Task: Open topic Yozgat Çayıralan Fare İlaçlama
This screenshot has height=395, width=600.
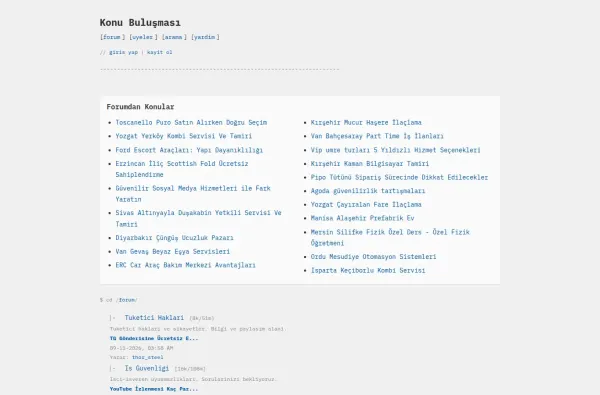Action: tap(366, 204)
